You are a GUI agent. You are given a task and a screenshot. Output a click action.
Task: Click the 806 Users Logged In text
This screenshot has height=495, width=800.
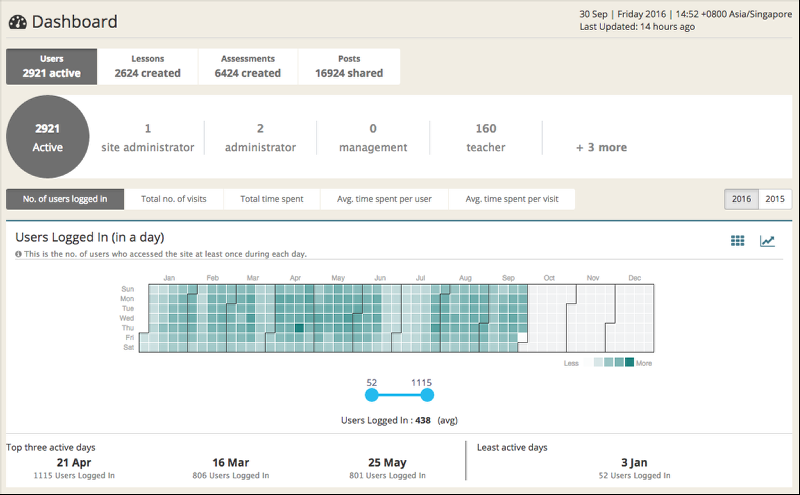coord(231,476)
